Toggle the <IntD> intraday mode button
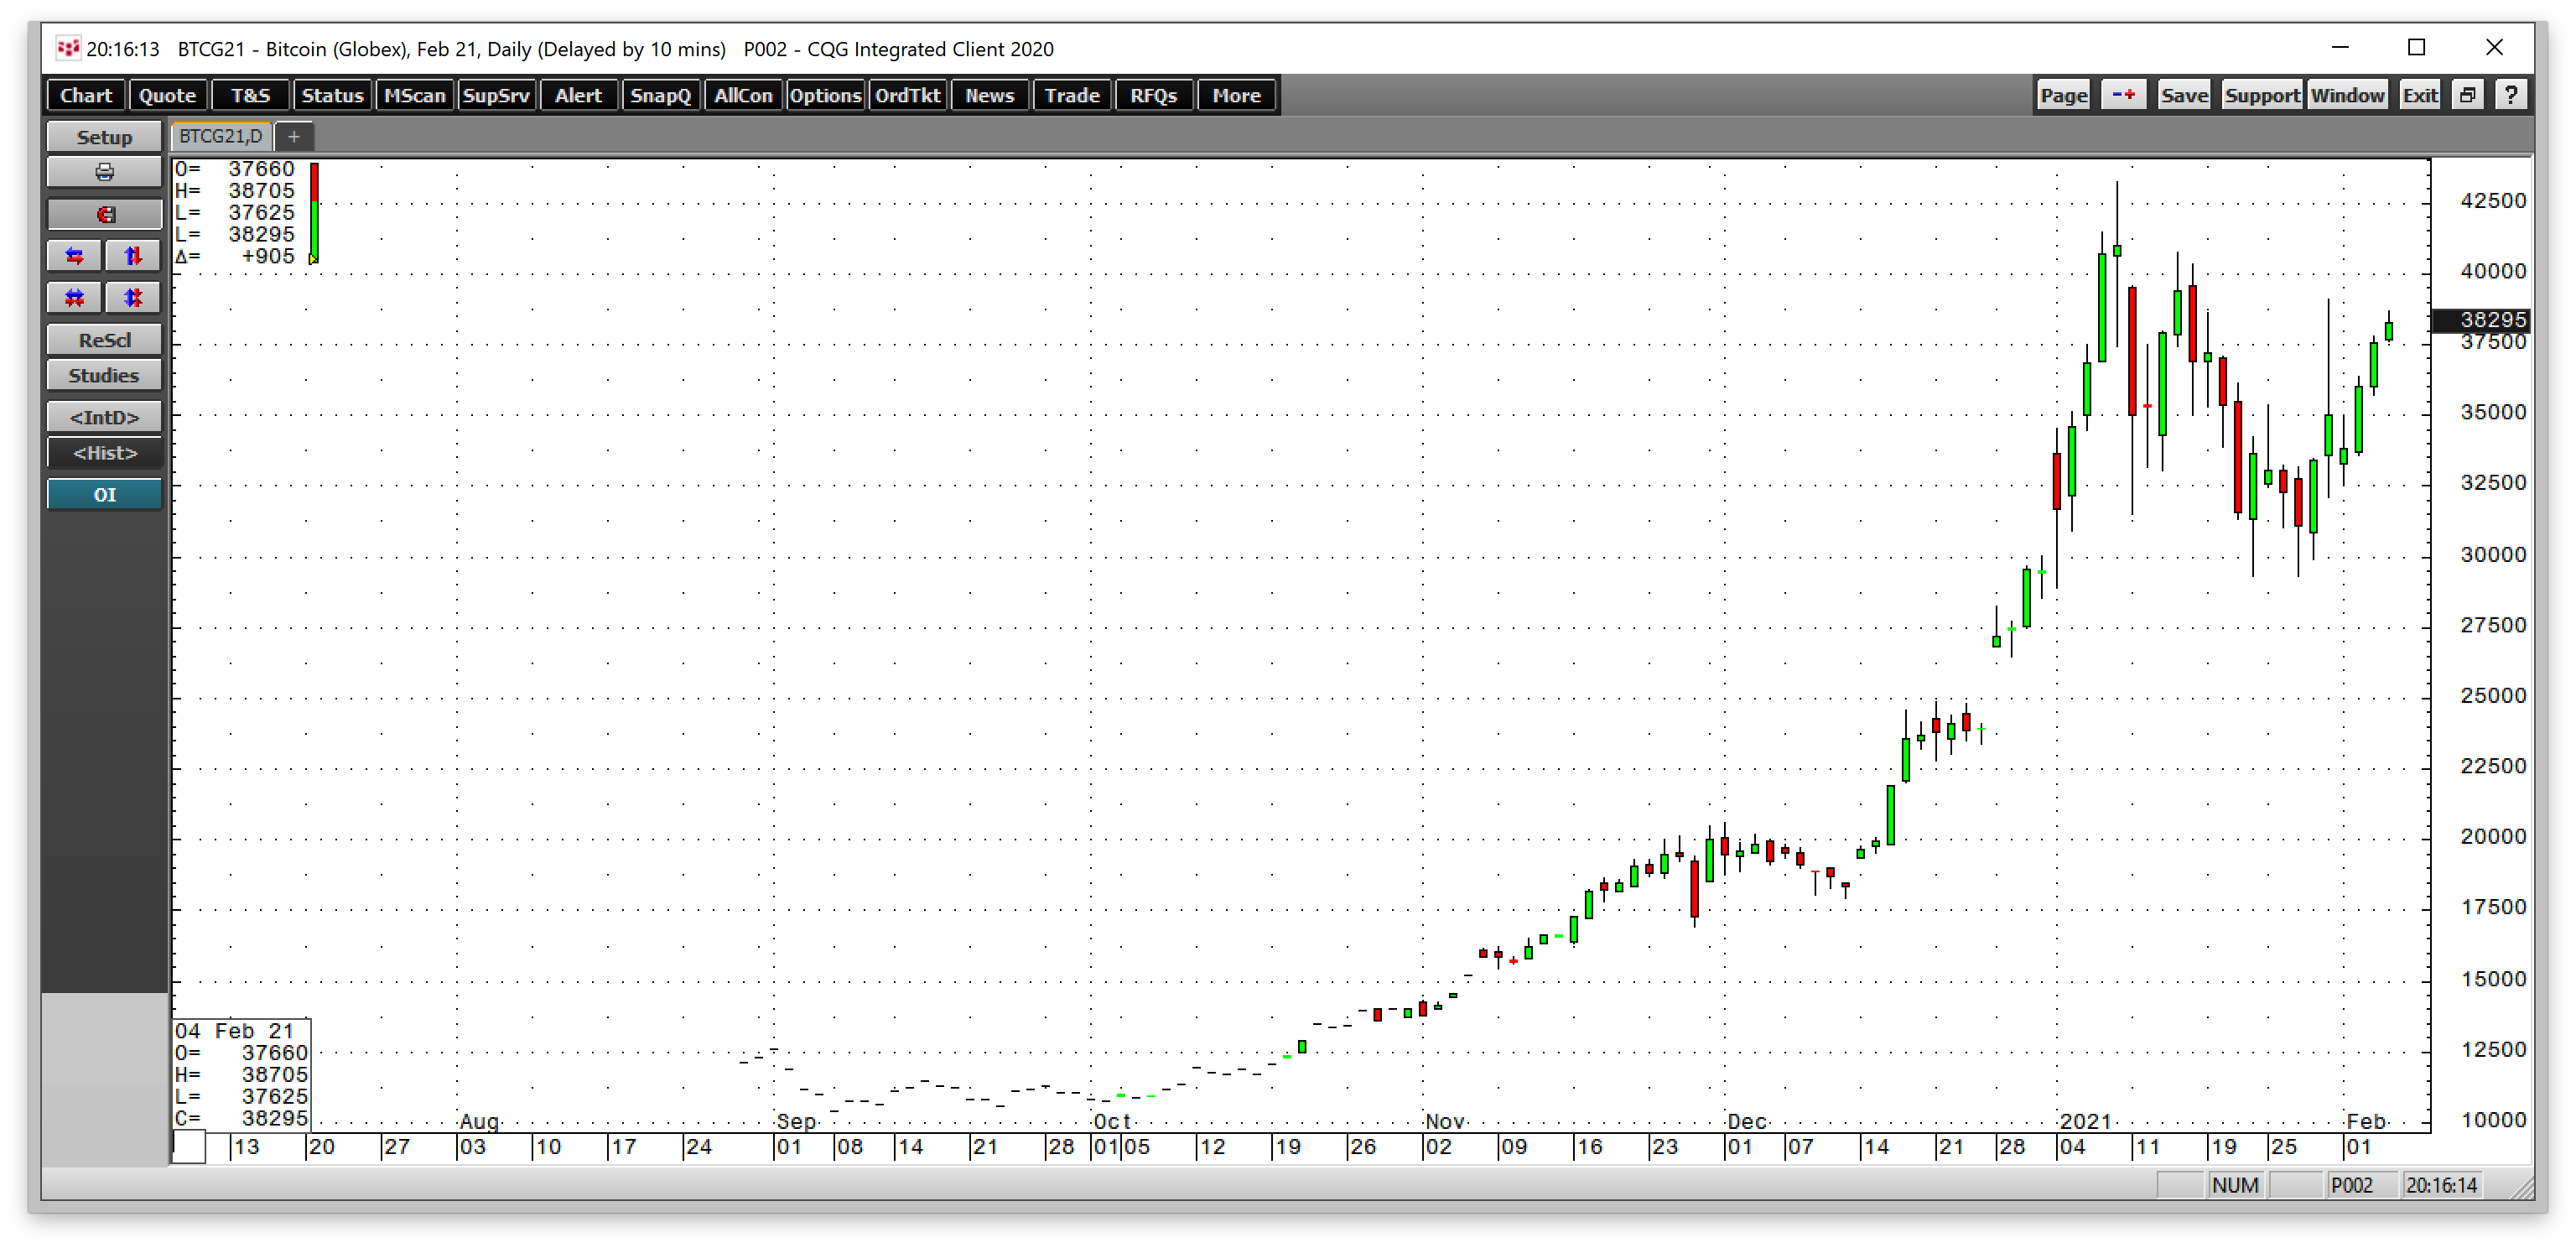 pos(104,417)
